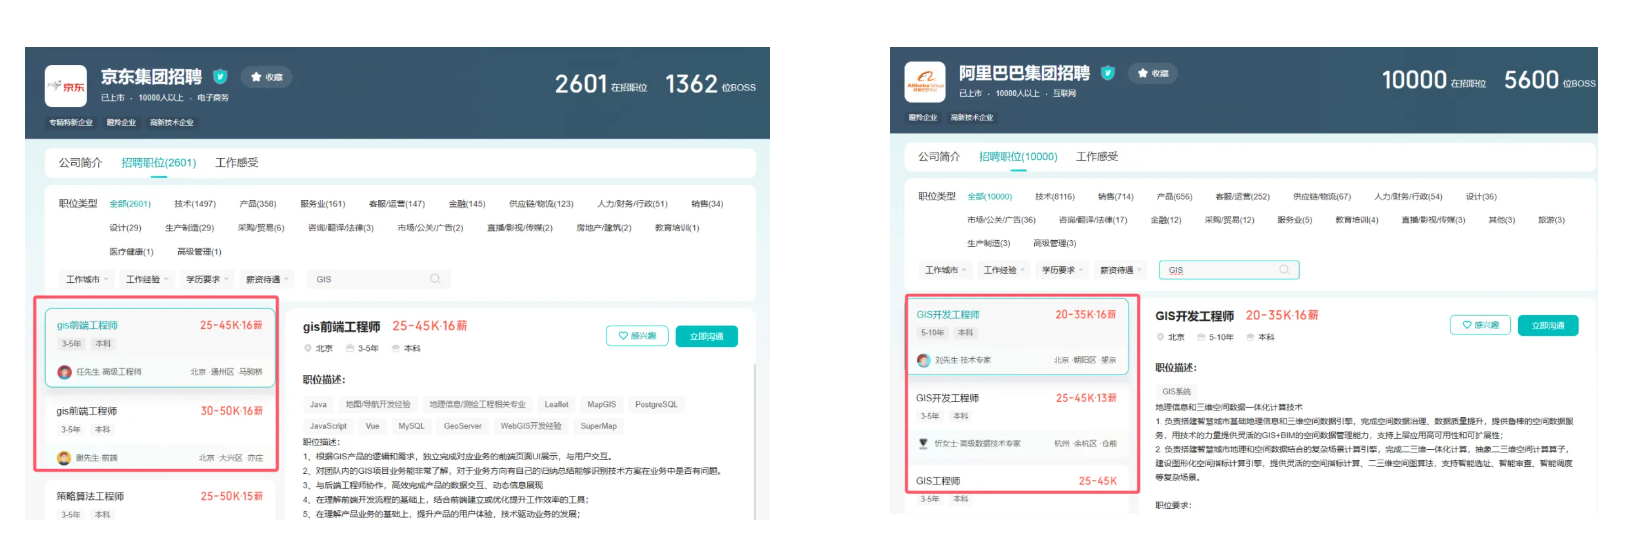Open 工作经验 dropdown on 京东 page

pos(148,279)
